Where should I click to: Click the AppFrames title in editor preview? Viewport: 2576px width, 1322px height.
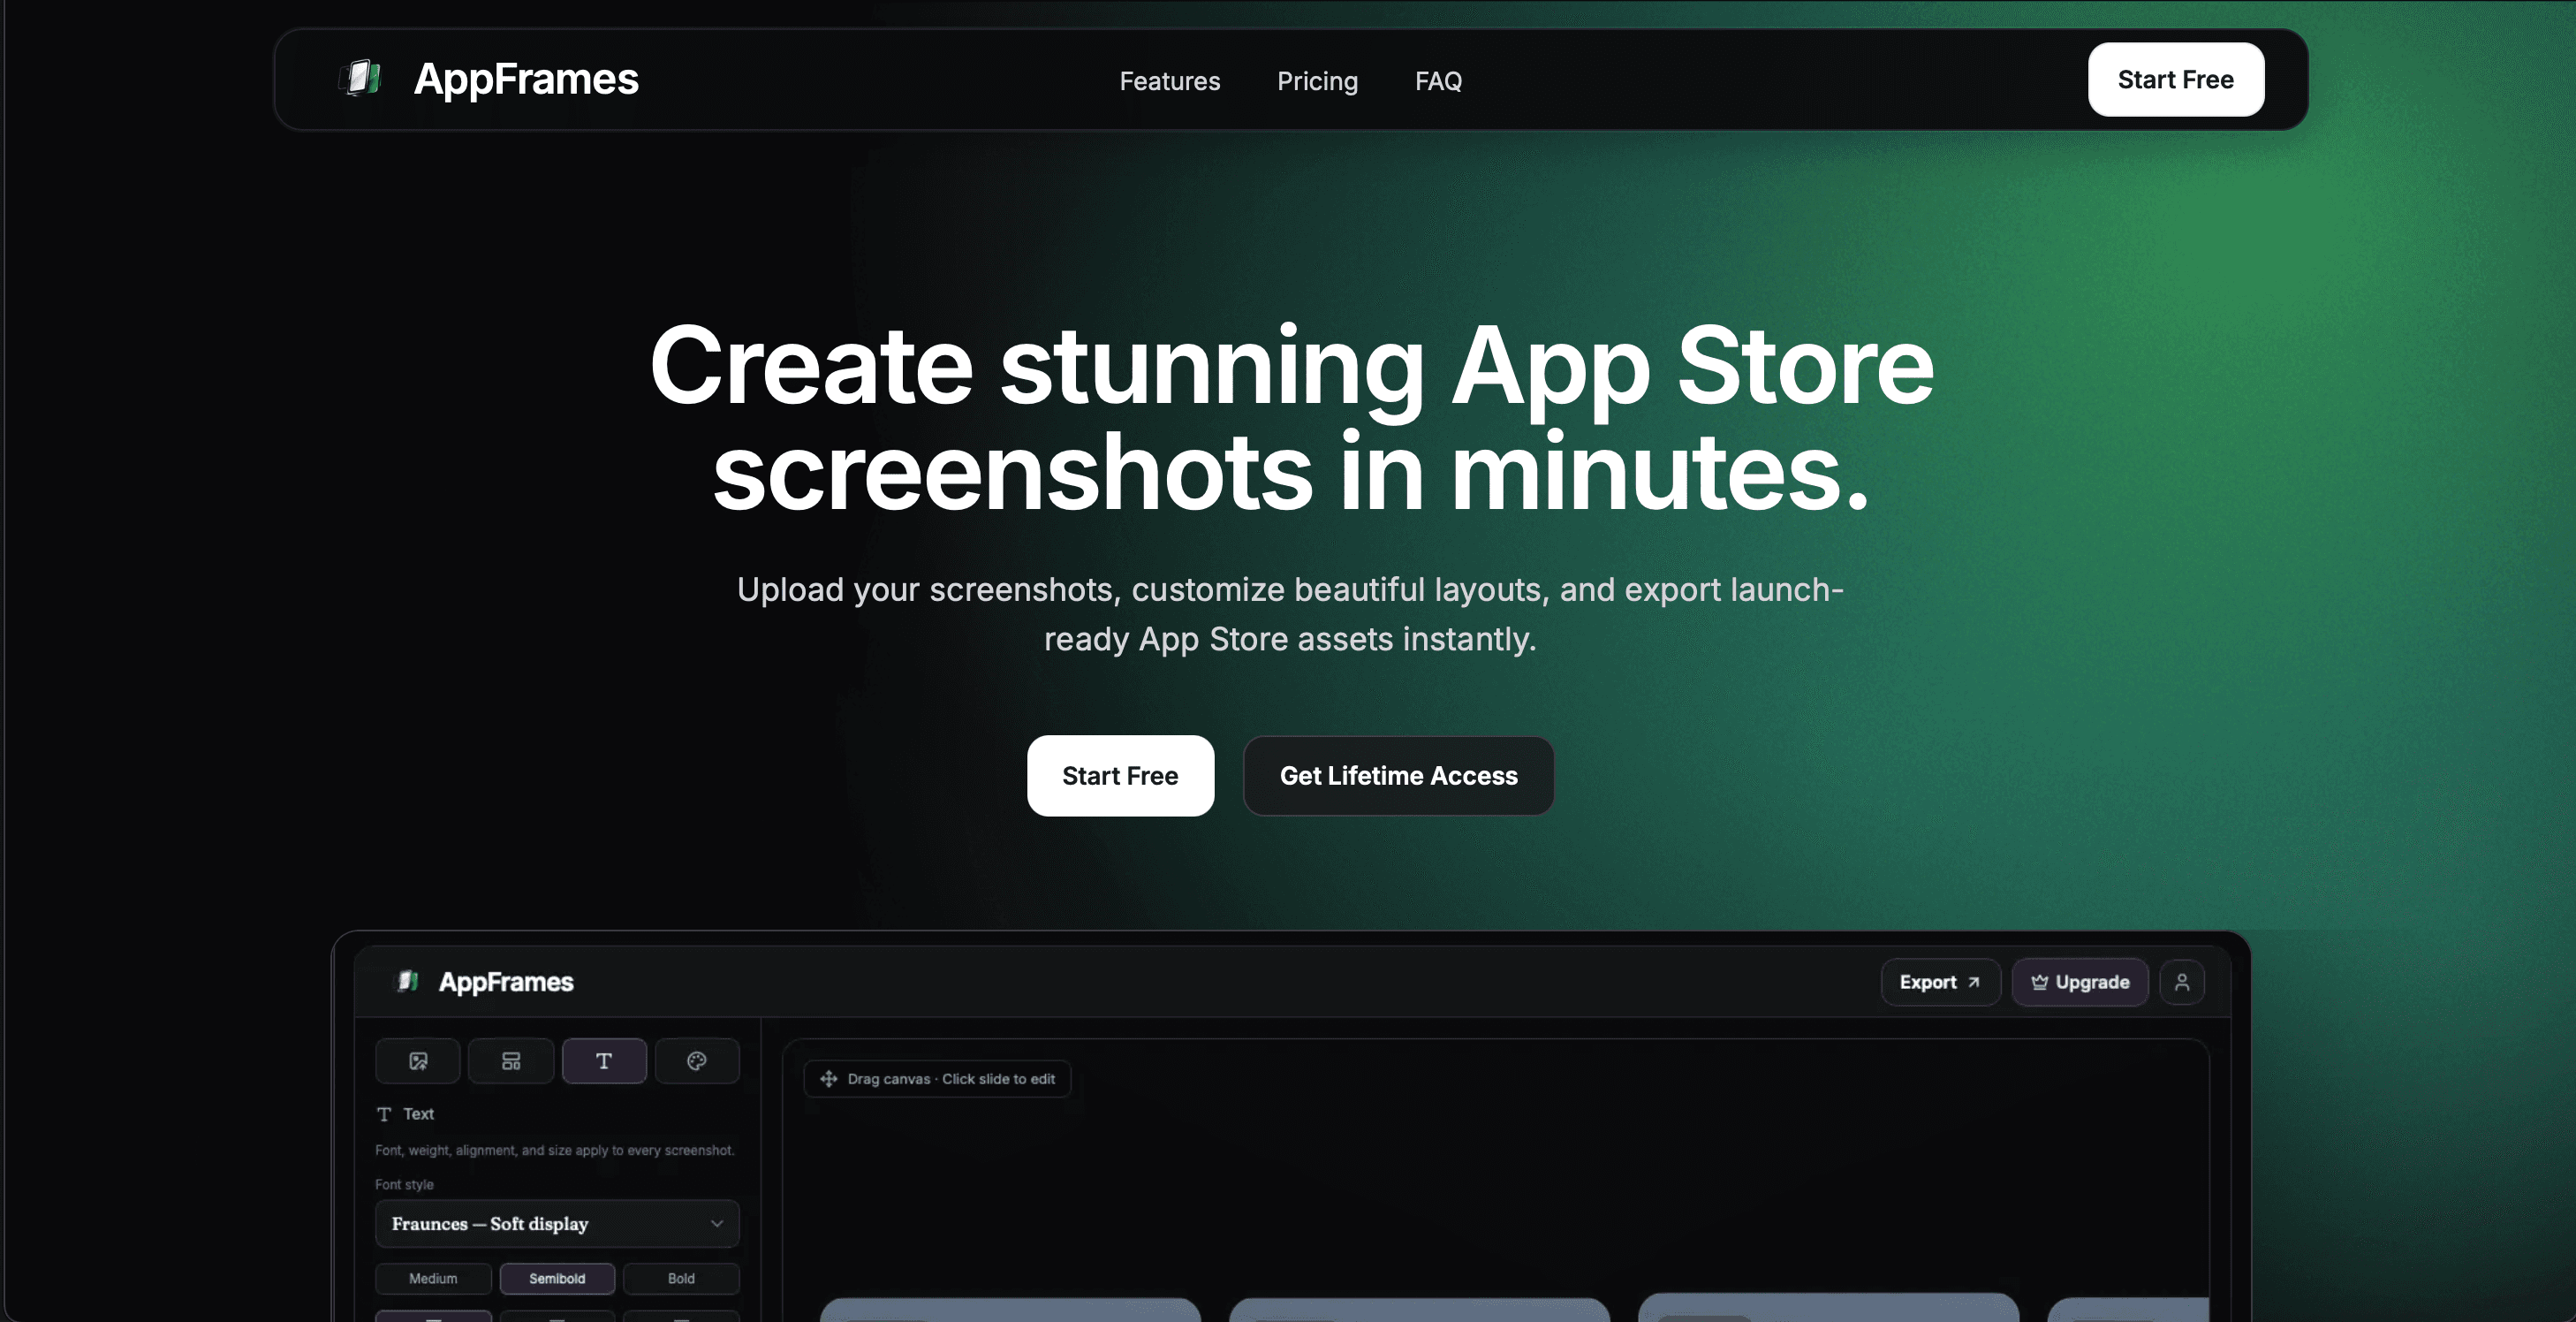[x=506, y=982]
